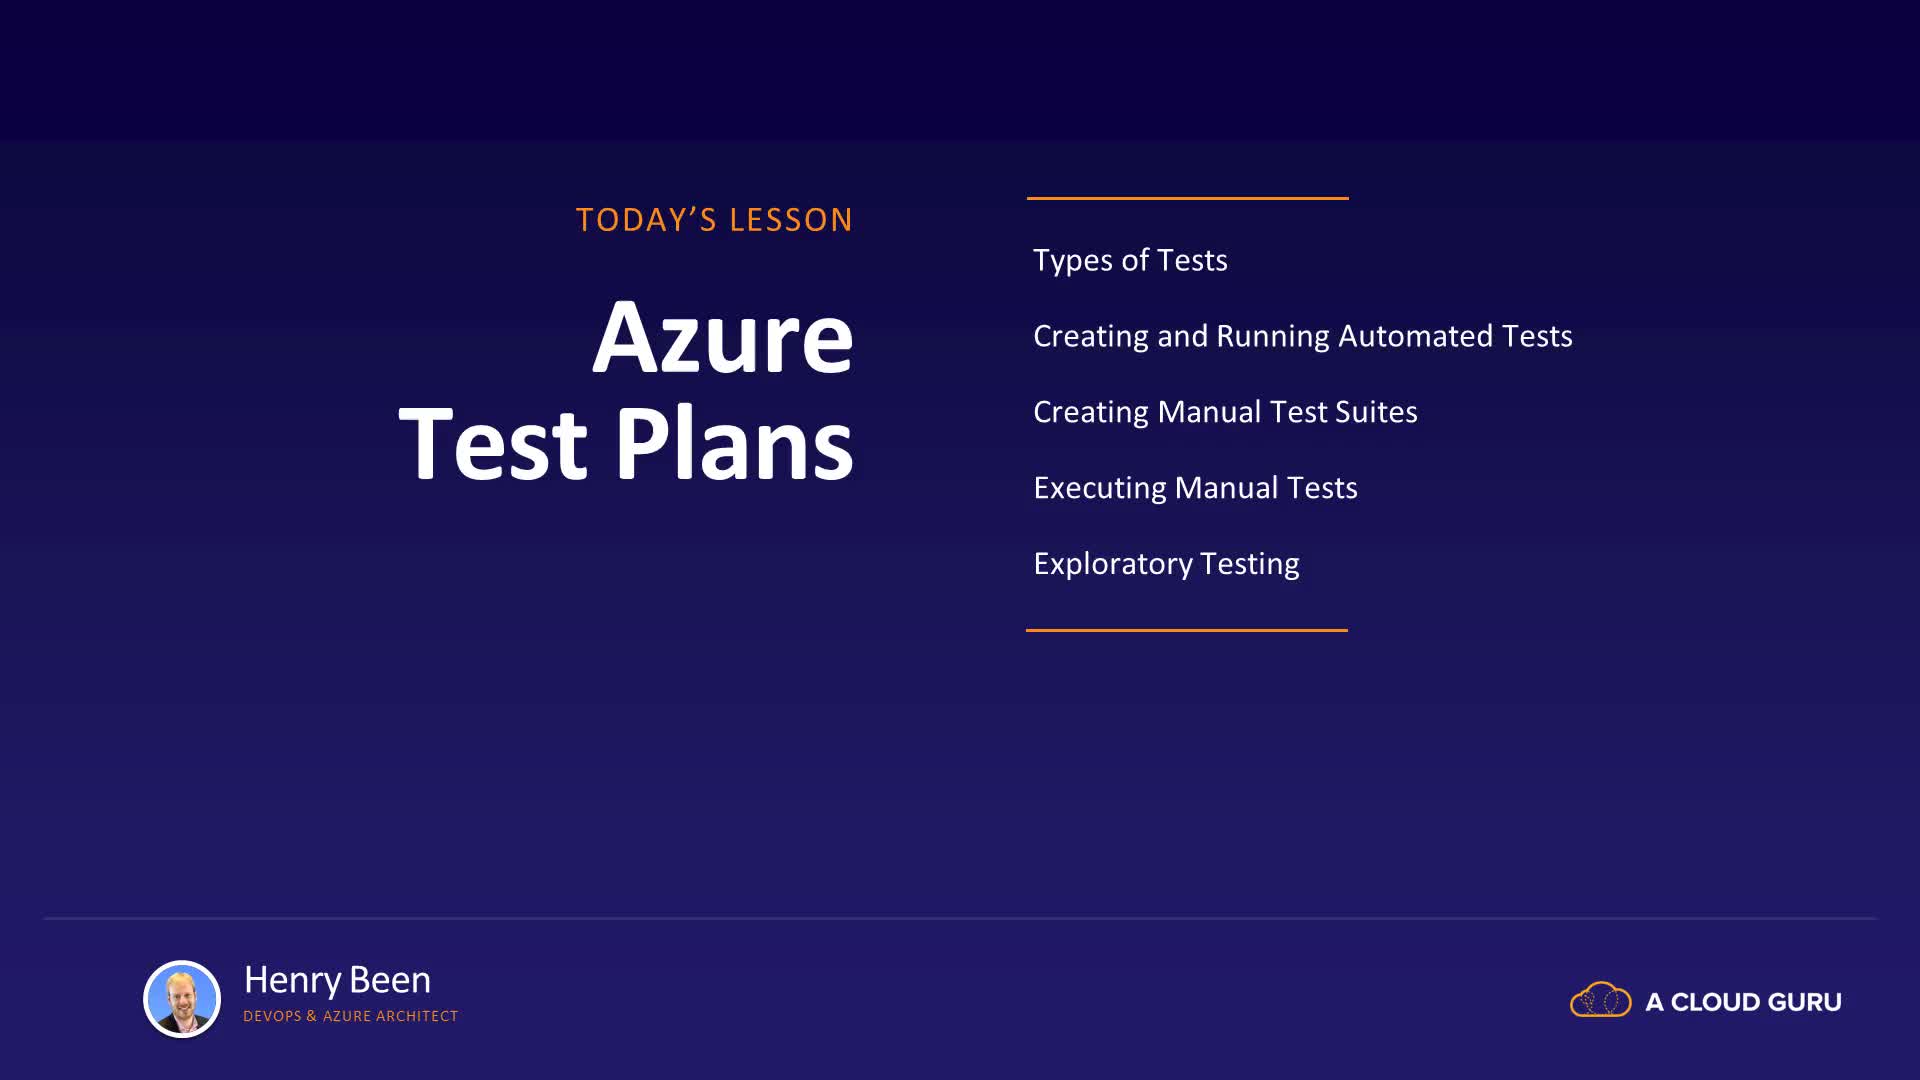
Task: Click the 'TODAY'S LESSON' heading
Action: (x=714, y=220)
